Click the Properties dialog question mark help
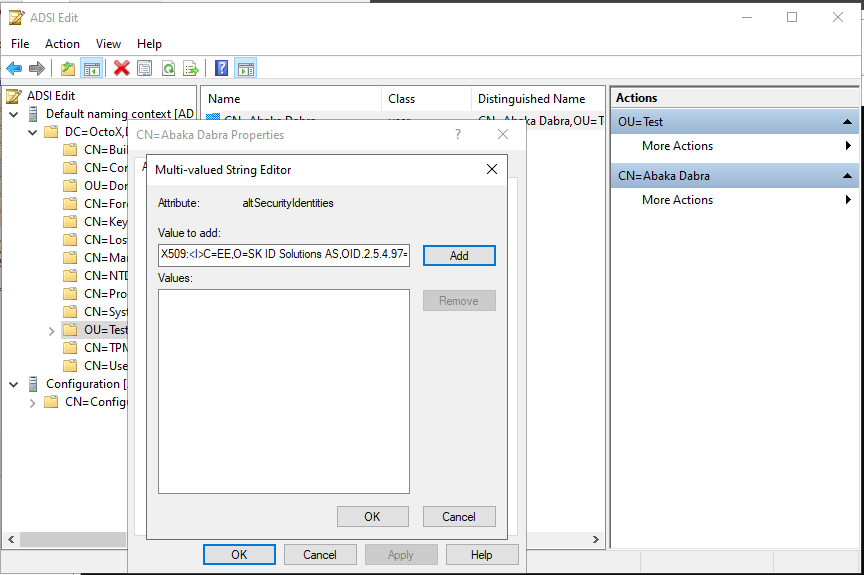 (458, 134)
